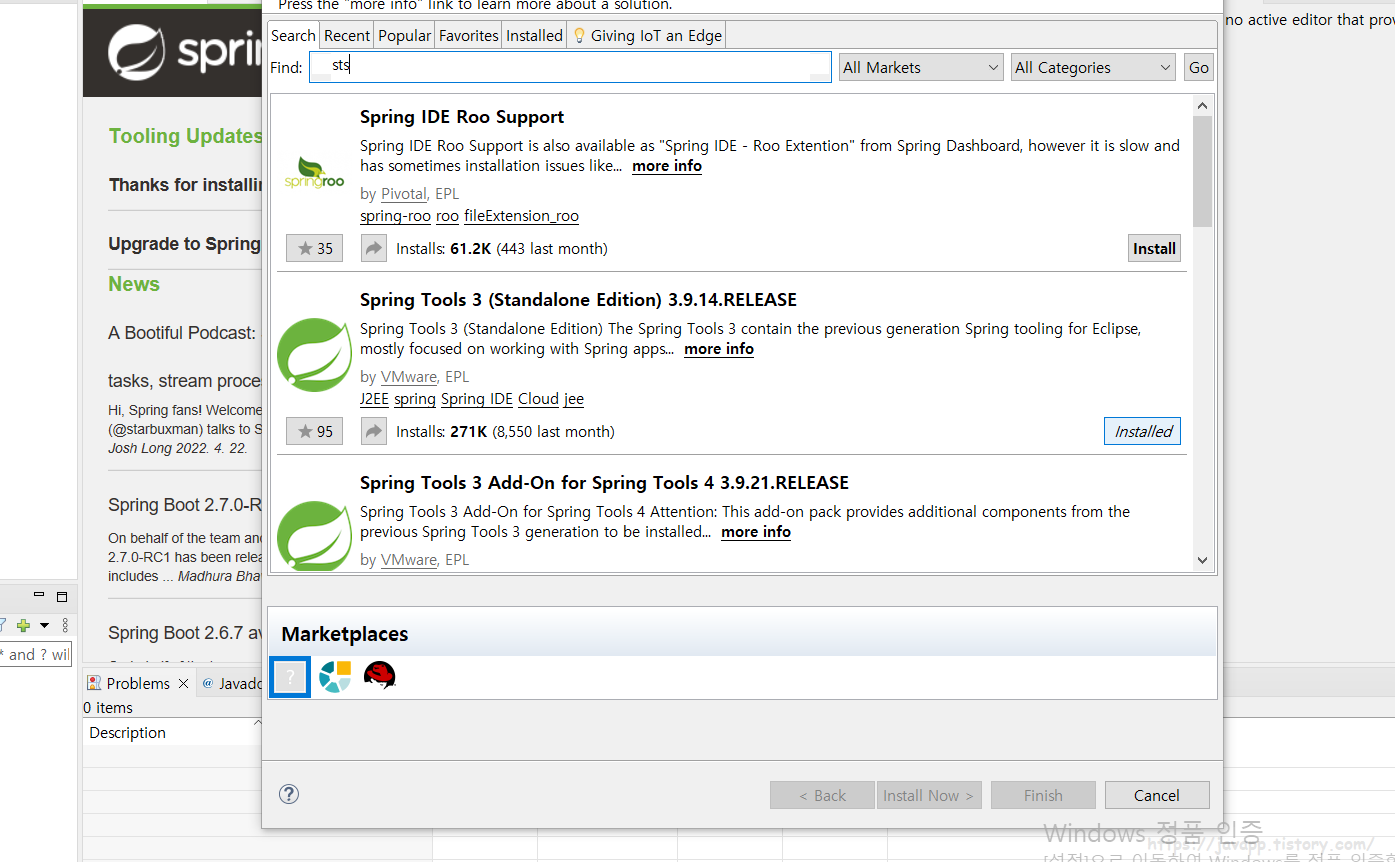Click the News heading in the dashboard
The height and width of the screenshot is (862, 1395).
pos(134,284)
